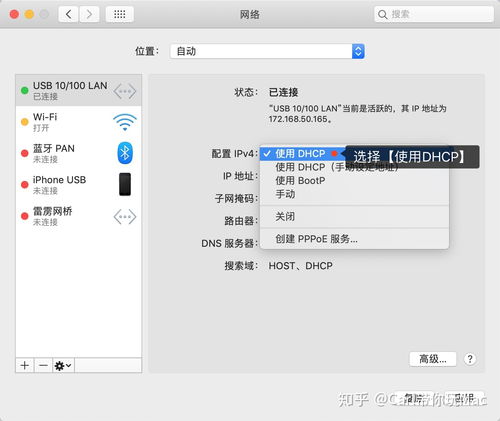Click the iPhone USB phone icon

125,184
